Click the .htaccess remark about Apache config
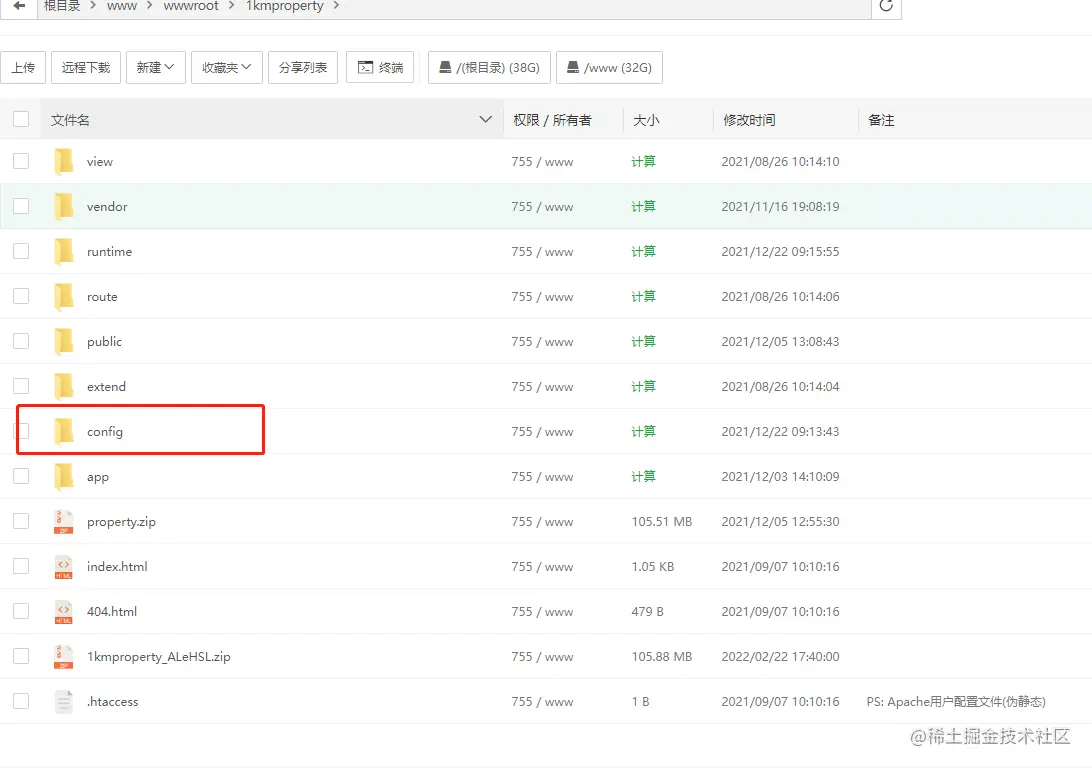Screen dimensions: 1092x768 click(x=956, y=701)
